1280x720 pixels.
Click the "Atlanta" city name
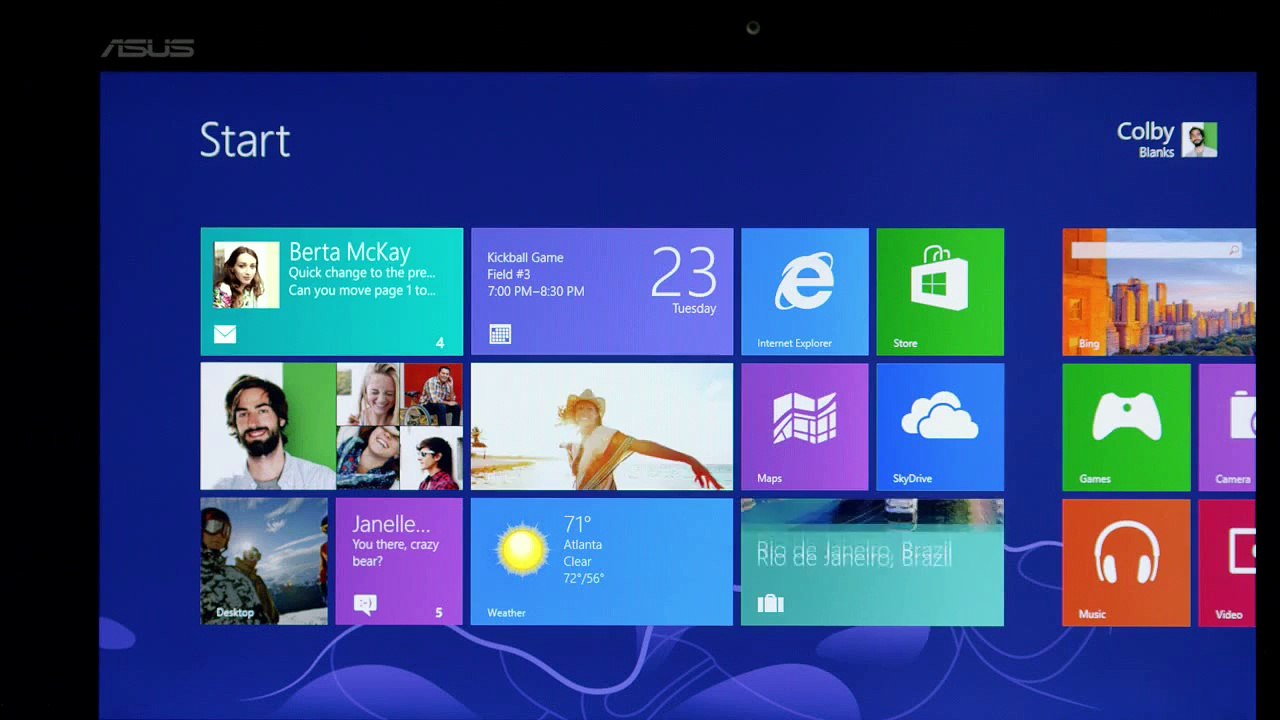coord(582,545)
